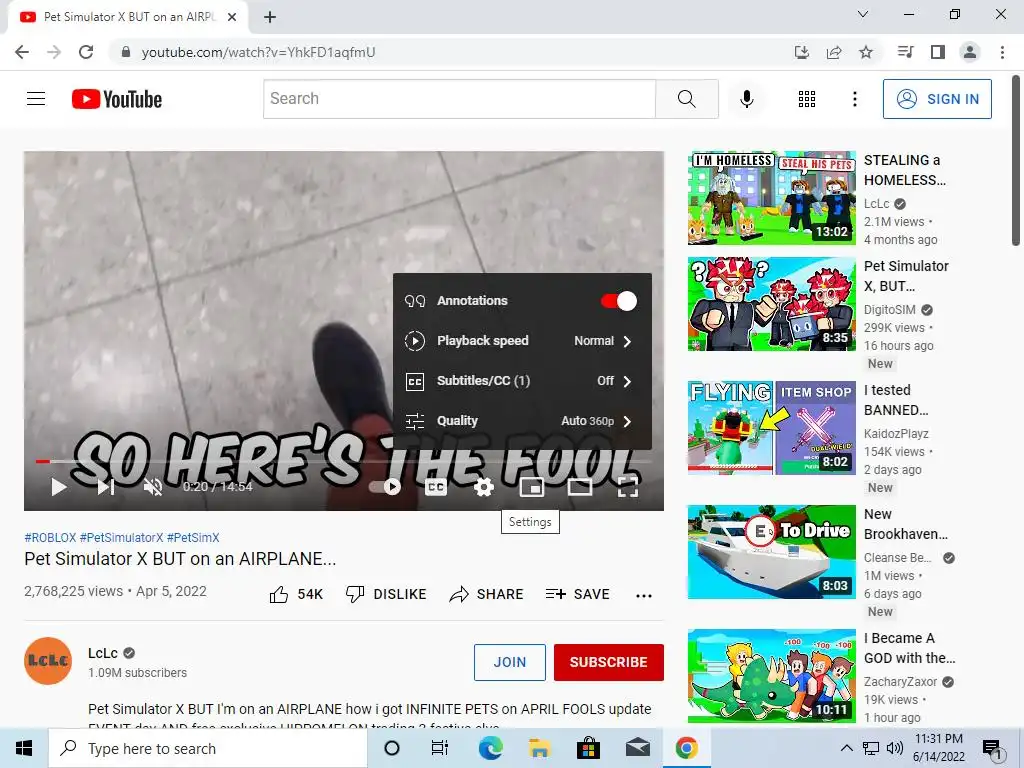Viewport: 1024px width, 768px height.
Task: Click the address bar URL
Action: (258, 52)
